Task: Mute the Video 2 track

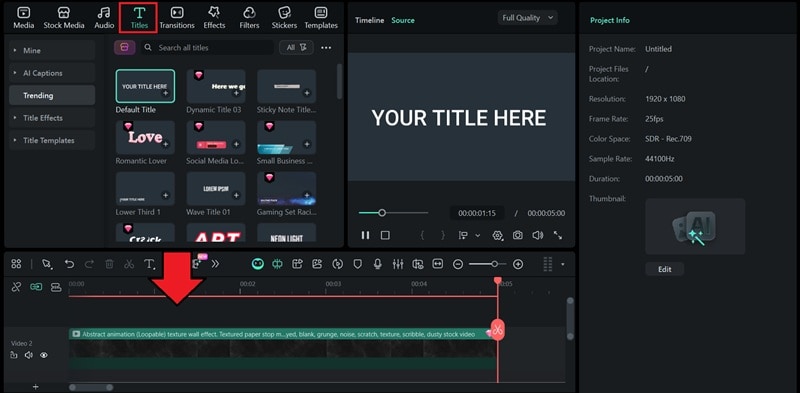Action: point(29,355)
